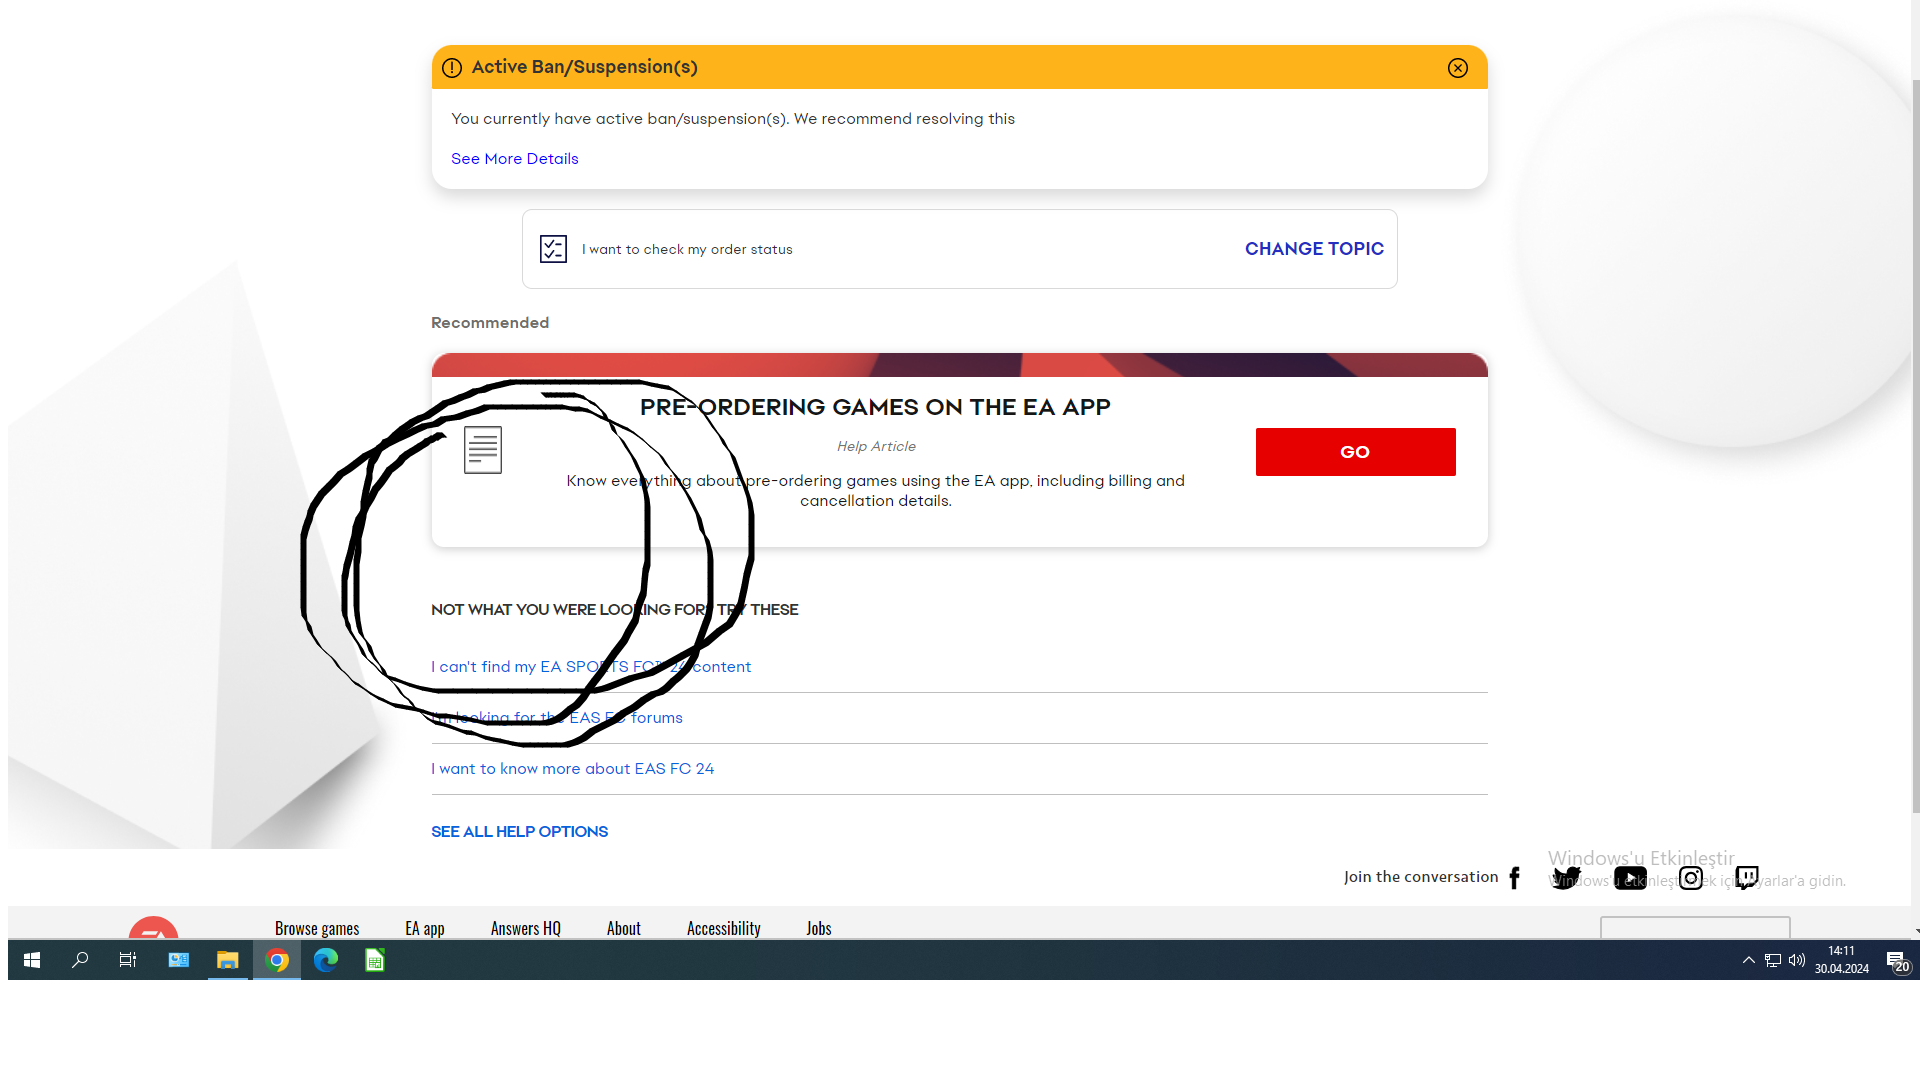Open the EA Twitch icon
Image resolution: width=1920 pixels, height=1080 pixels.
1746,878
